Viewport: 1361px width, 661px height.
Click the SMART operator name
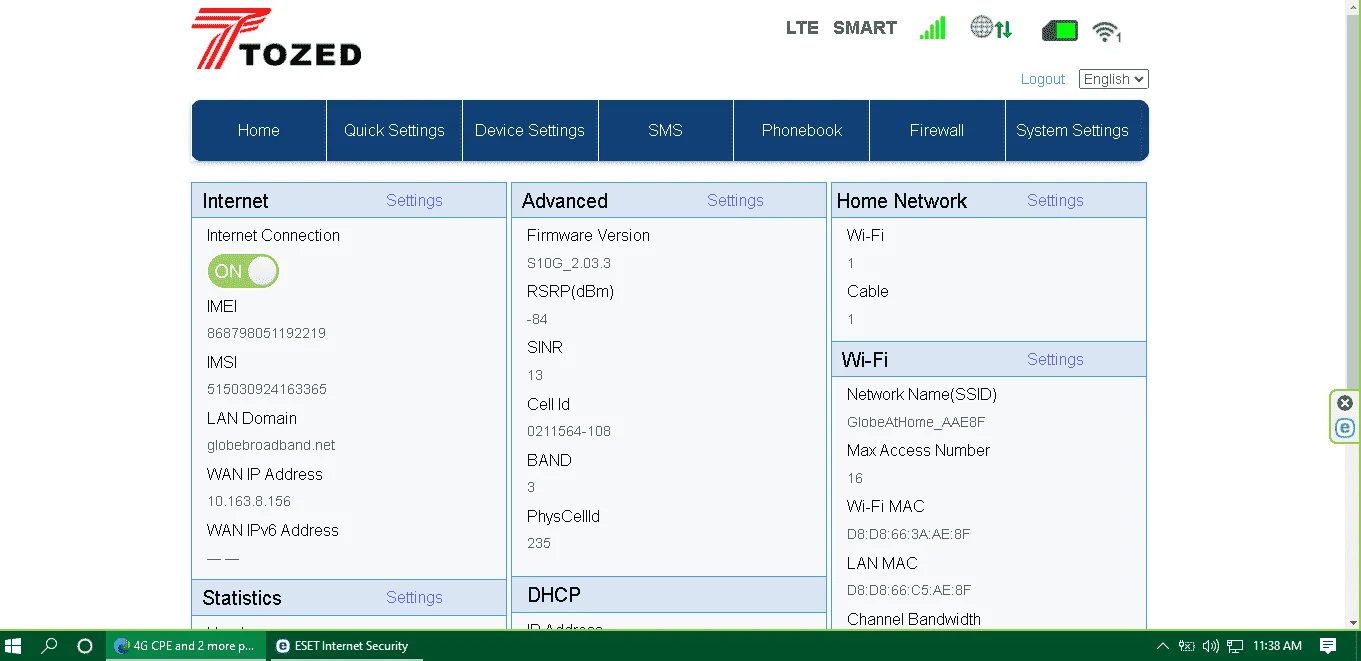(x=865, y=28)
